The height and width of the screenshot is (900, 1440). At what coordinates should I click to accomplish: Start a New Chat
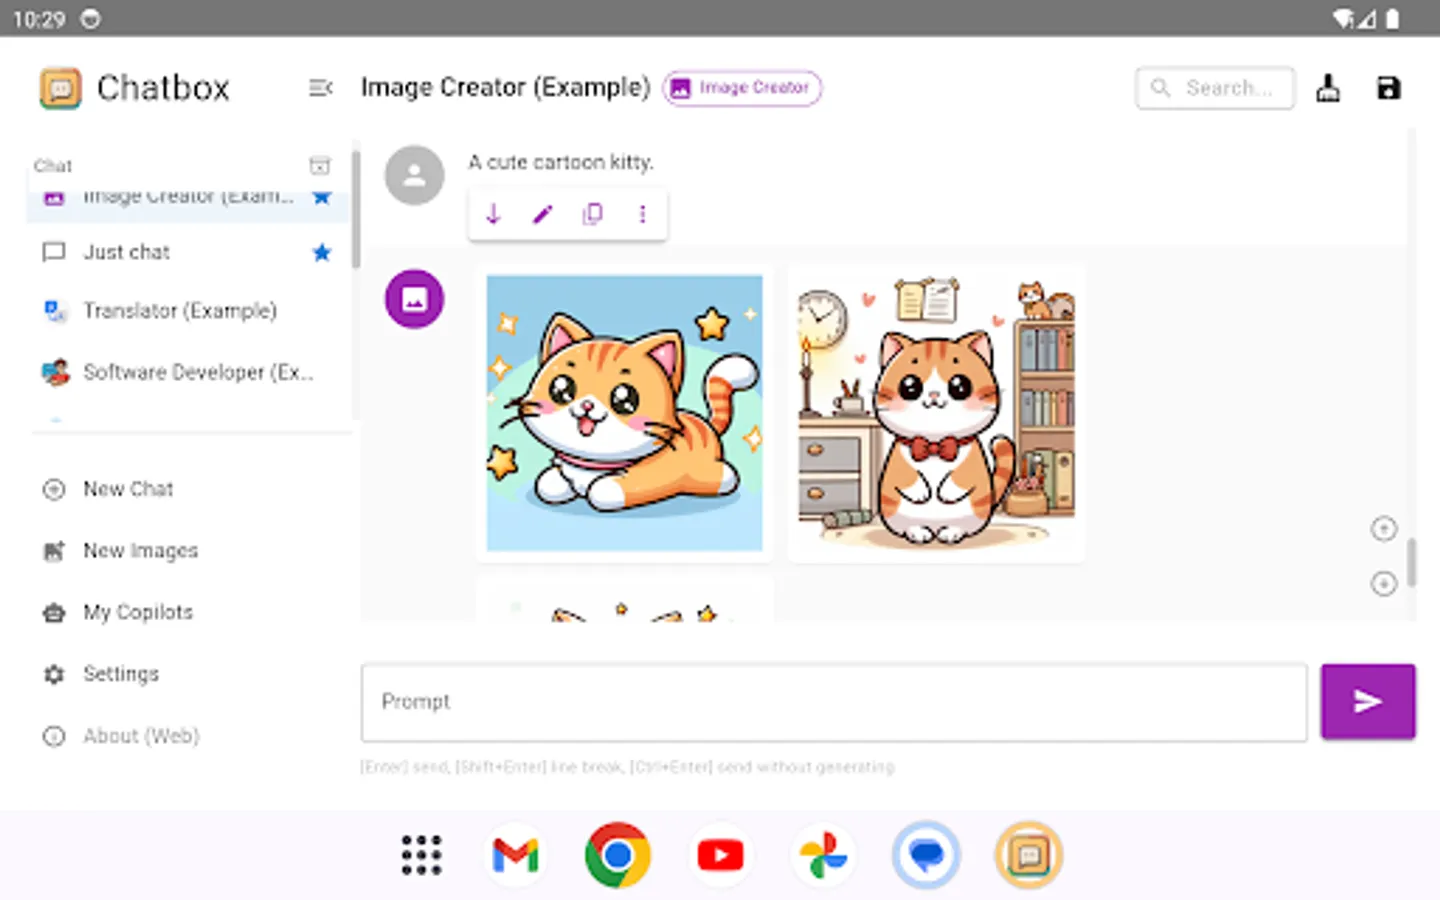(128, 489)
